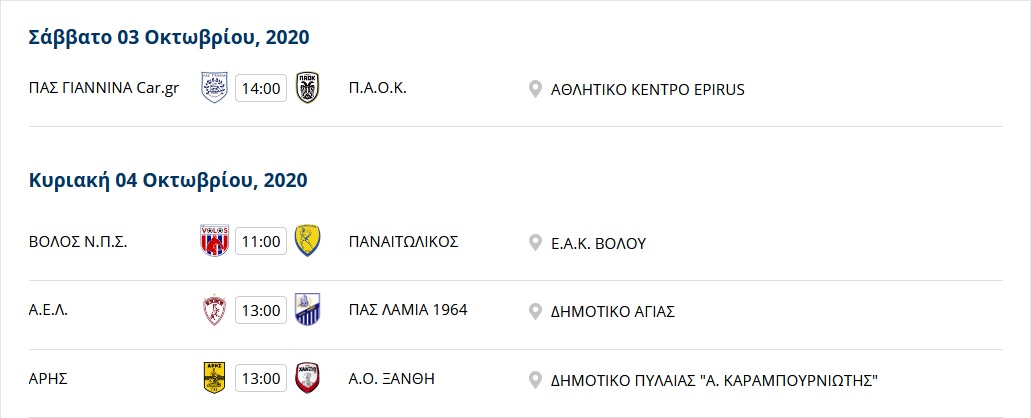Click location pin beside ΔΗΜΟΤΙΚΟ ΑΓΙΑΣ

tap(535, 311)
